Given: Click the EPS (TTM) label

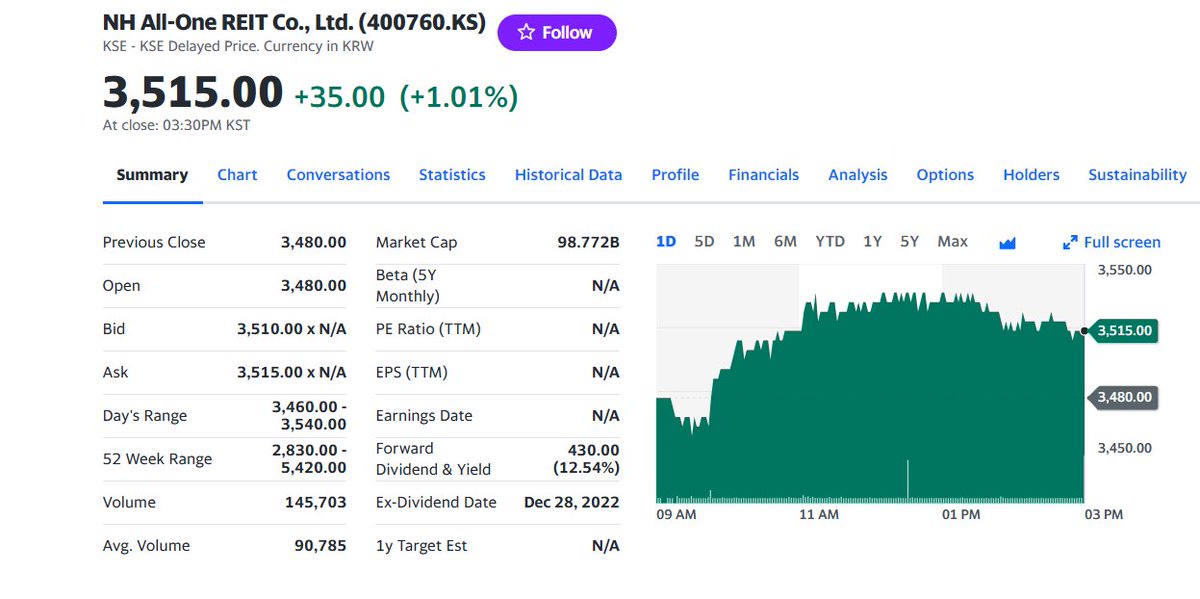Looking at the screenshot, I should click(411, 372).
